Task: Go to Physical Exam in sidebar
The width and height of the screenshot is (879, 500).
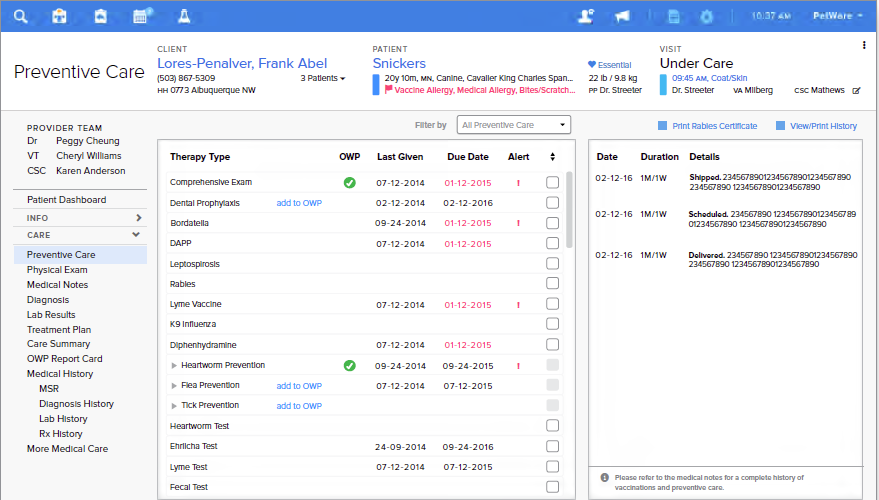Action: (x=57, y=270)
